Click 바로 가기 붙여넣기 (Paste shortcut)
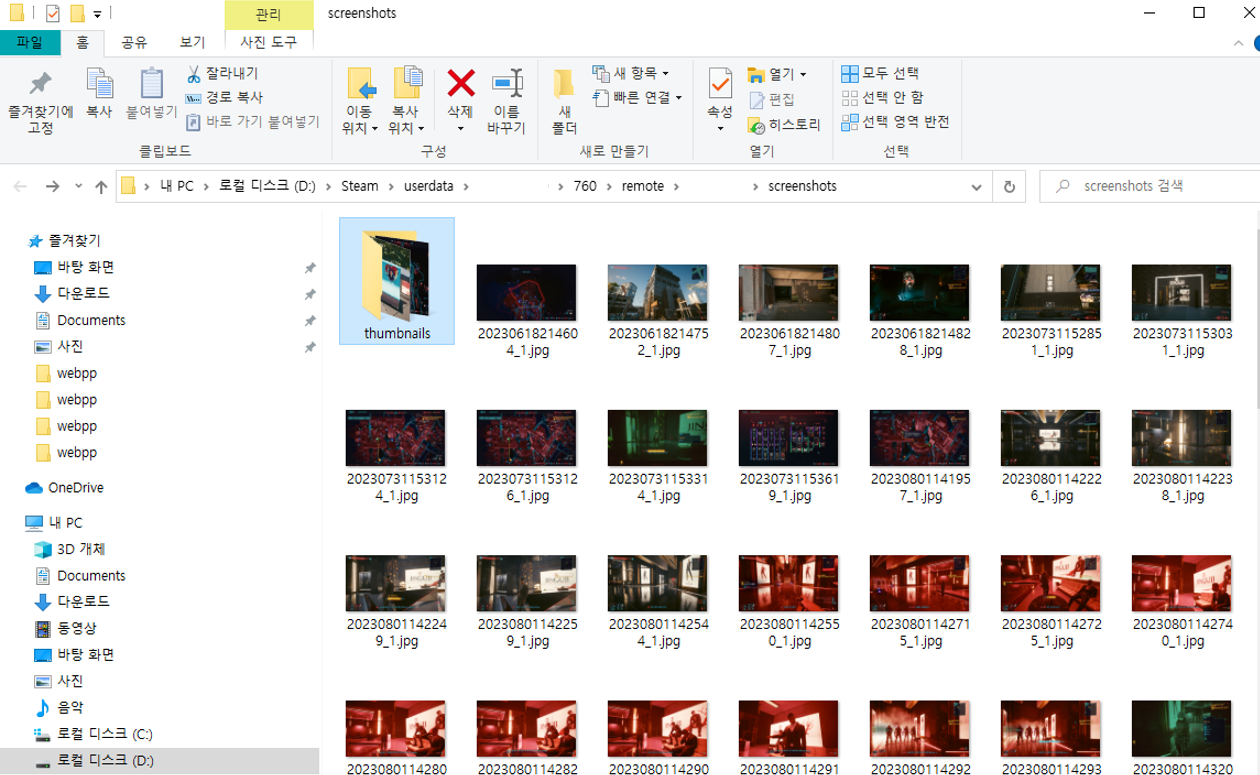The height and width of the screenshot is (775, 1260). pyautogui.click(x=253, y=122)
